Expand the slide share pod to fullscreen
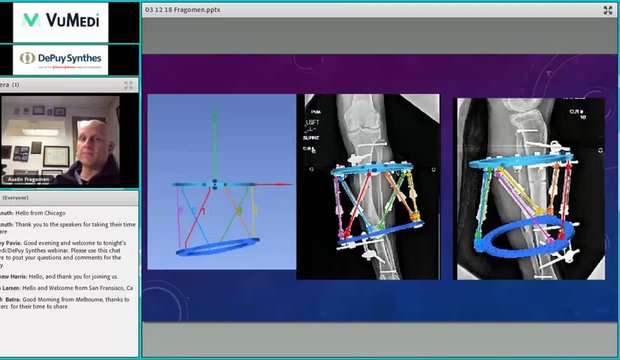Viewport: 620px width, 360px height. pyautogui.click(x=608, y=10)
